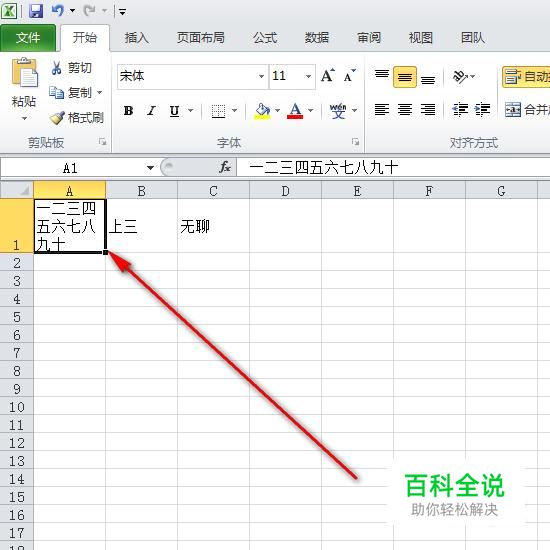The width and height of the screenshot is (550, 550).
Task: Click the decrease indent icon
Action: 460,110
